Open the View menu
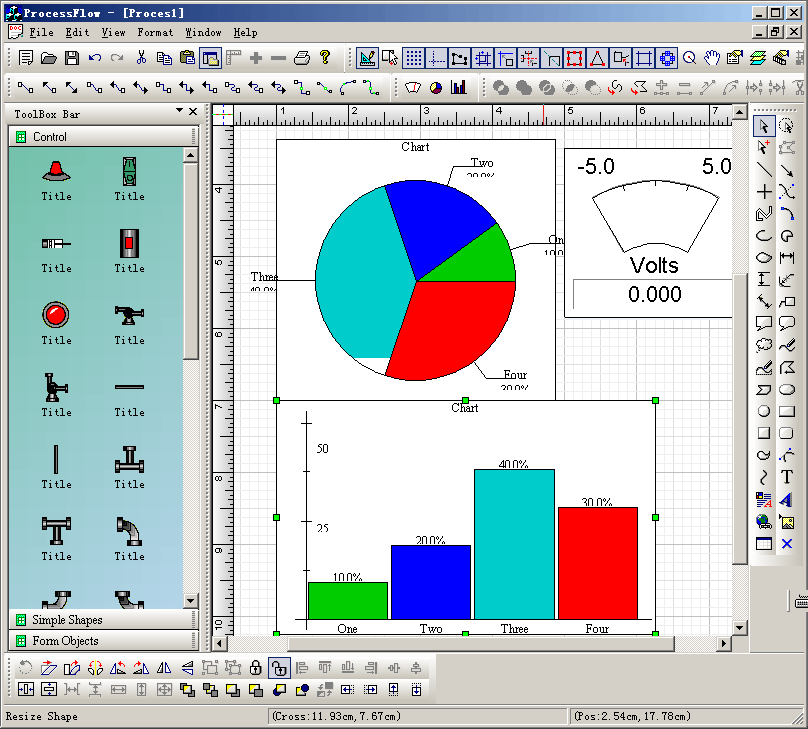The image size is (808, 729). tap(113, 32)
